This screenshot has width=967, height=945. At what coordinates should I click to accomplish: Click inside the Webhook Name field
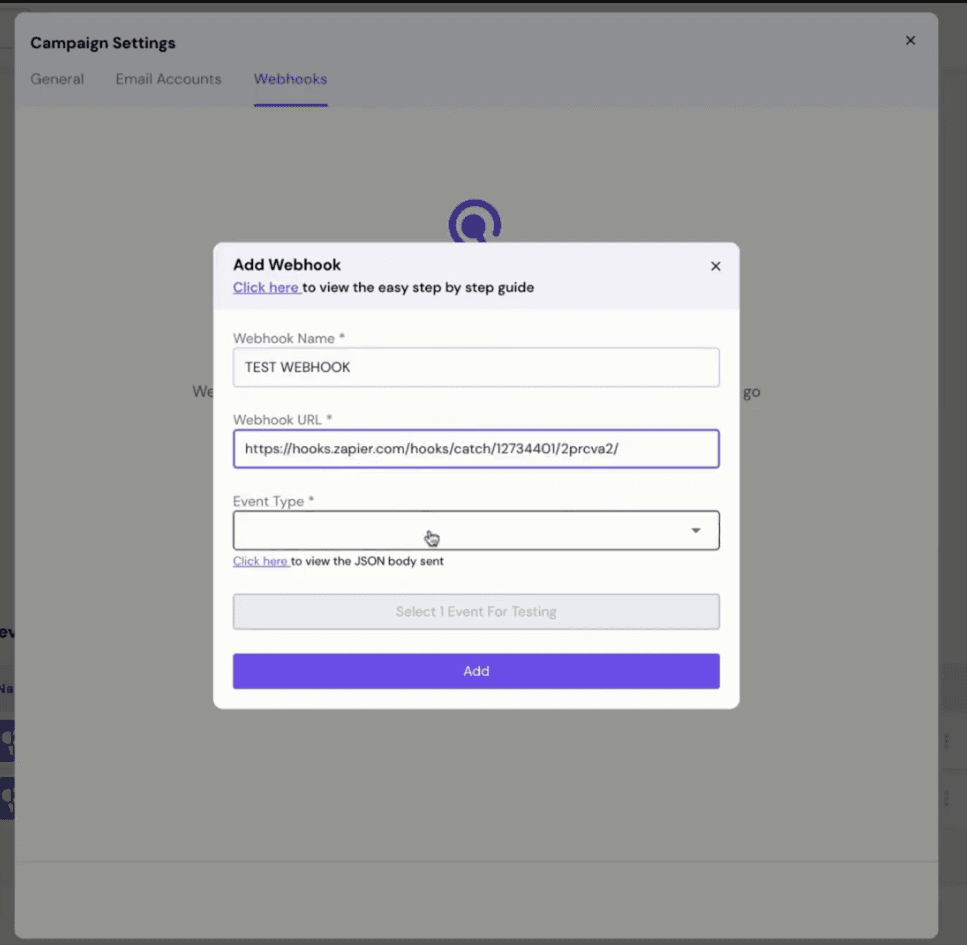476,367
